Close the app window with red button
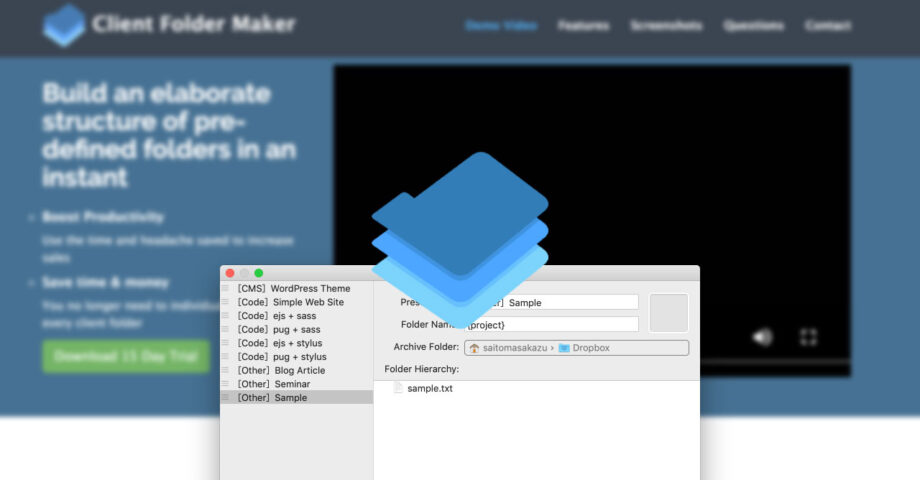Image resolution: width=920 pixels, height=480 pixels. pyautogui.click(x=230, y=273)
